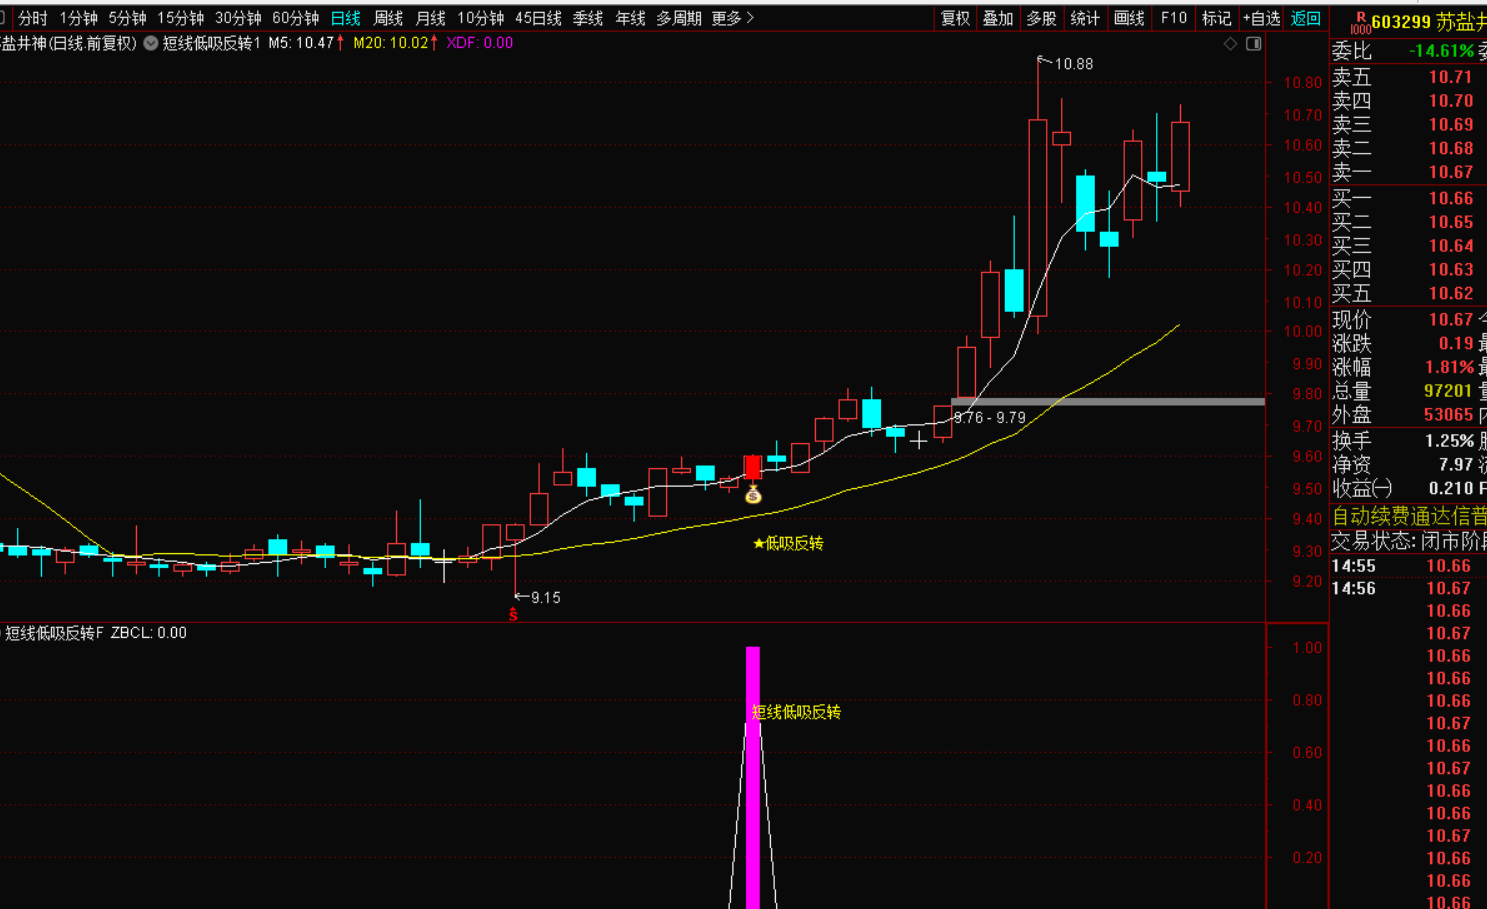Click the R 1000 badge icon
The width and height of the screenshot is (1487, 909).
click(1360, 23)
